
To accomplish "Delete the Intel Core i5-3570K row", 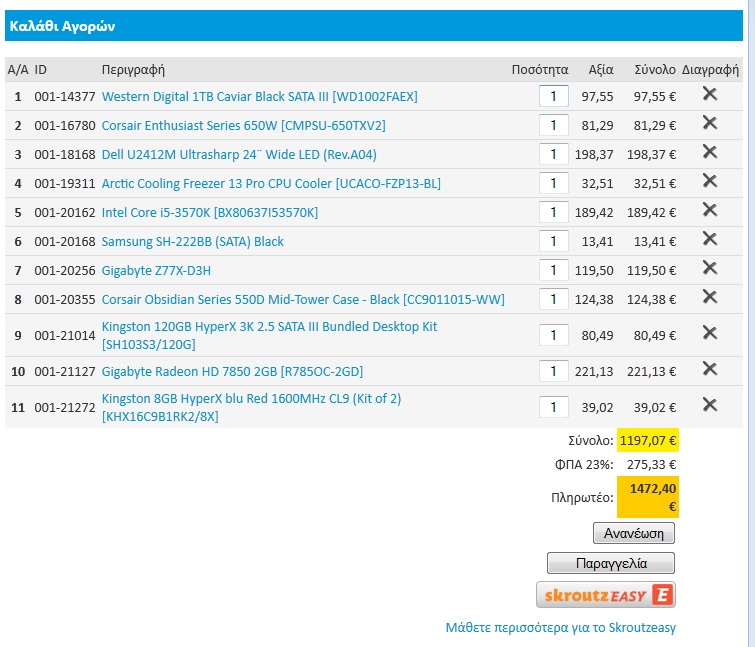I will tap(710, 209).
